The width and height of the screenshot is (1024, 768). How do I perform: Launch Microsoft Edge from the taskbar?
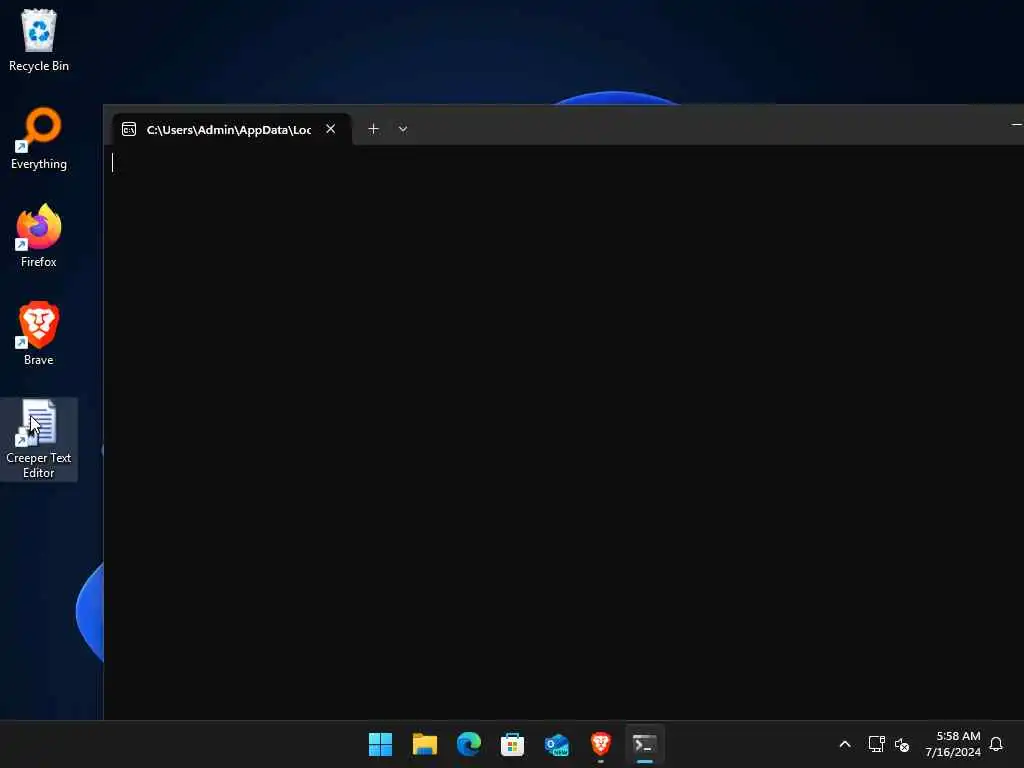click(x=469, y=744)
